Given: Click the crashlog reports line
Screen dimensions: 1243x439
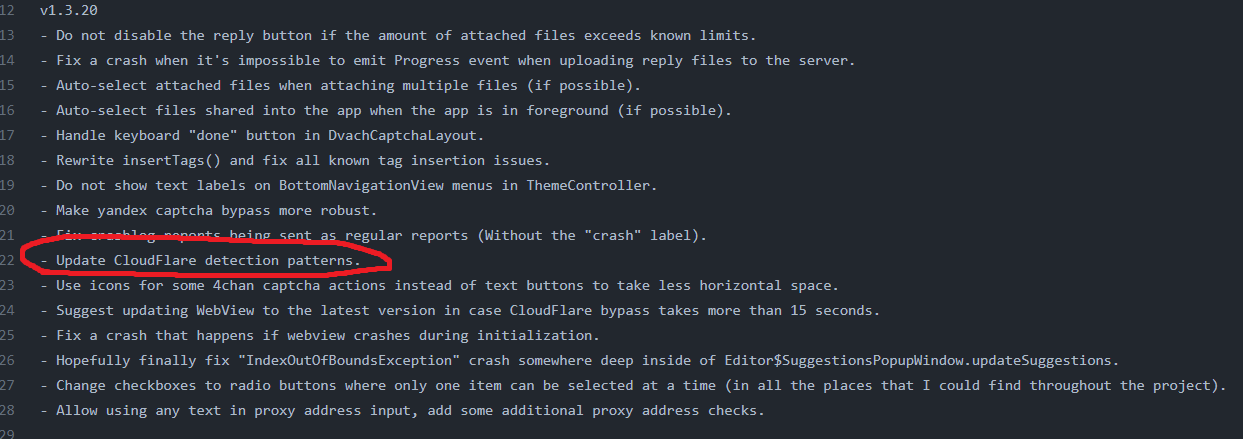Looking at the screenshot, I should 373,235.
